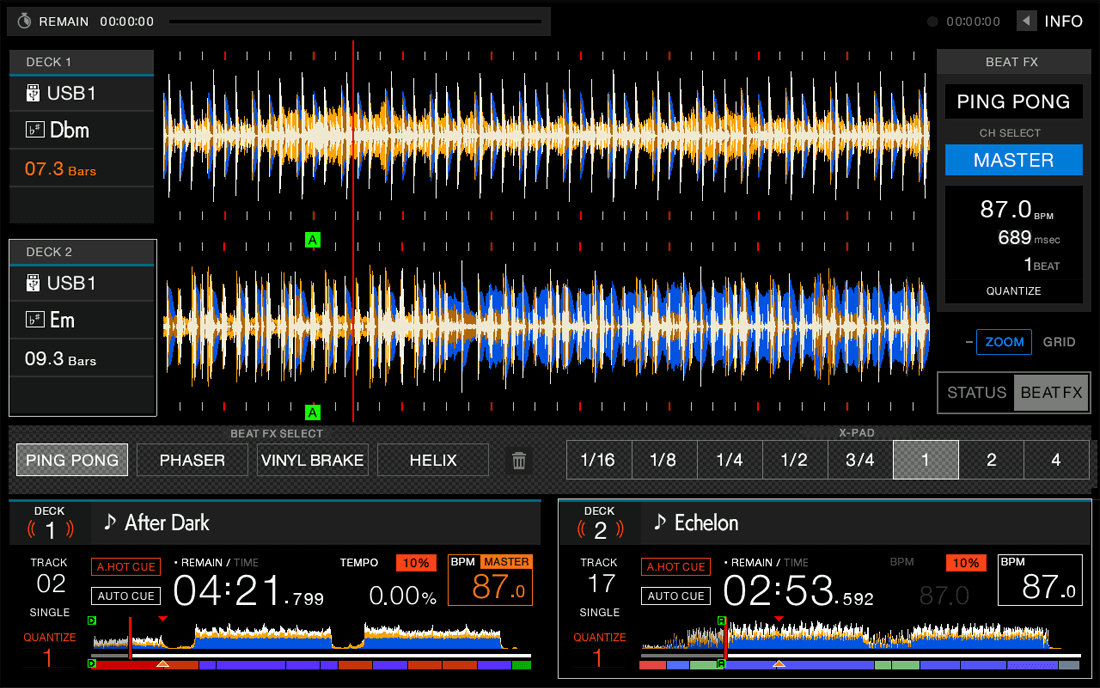Click Deck 2 overview waveform progress

861,636
